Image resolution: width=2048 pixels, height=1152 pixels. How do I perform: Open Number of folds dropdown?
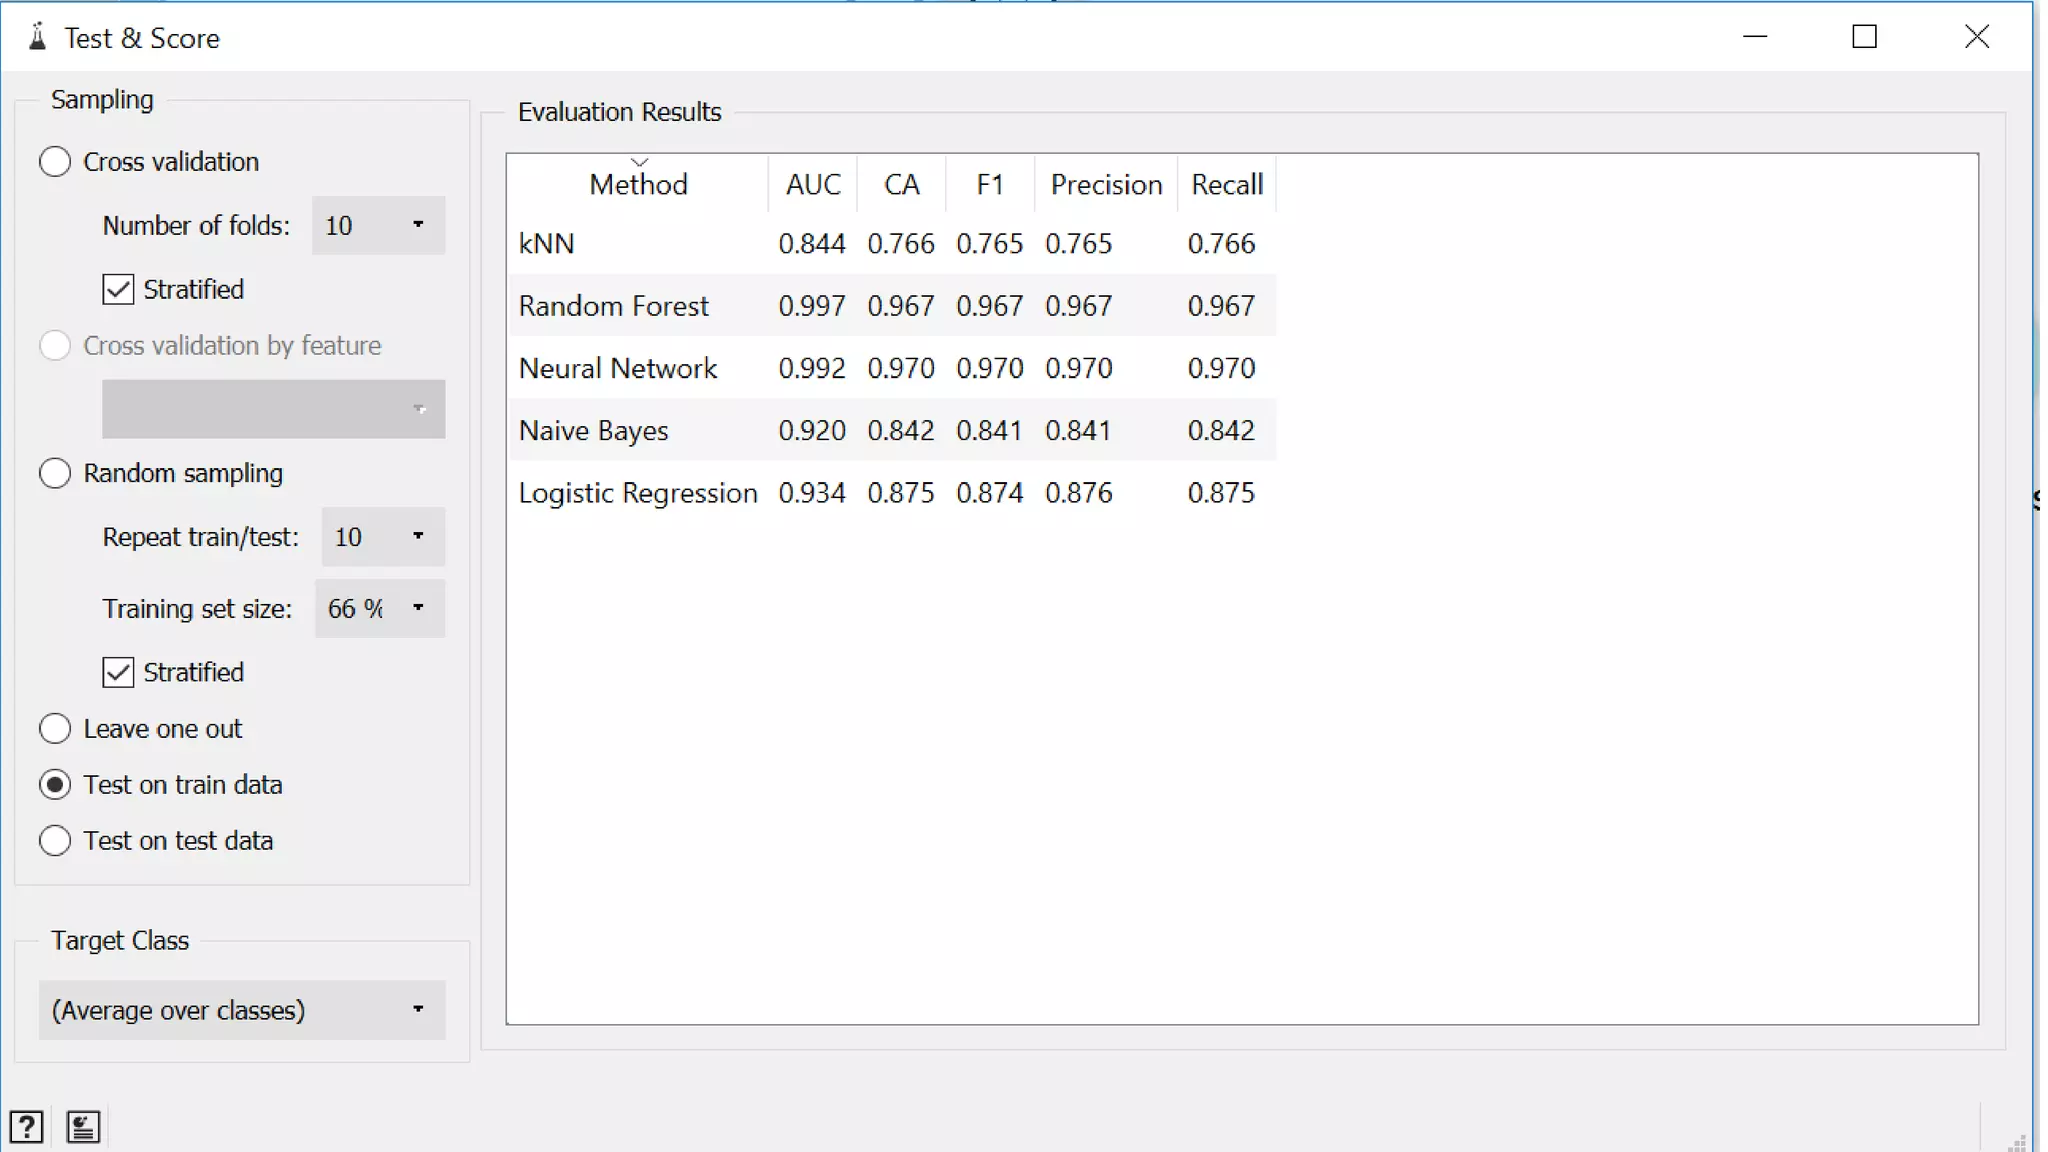(378, 226)
